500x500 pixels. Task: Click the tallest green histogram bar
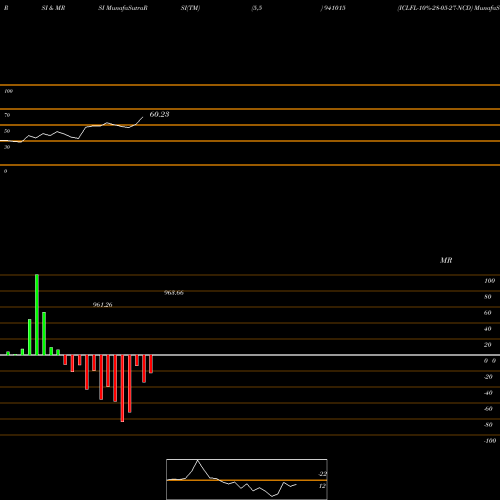click(x=37, y=315)
